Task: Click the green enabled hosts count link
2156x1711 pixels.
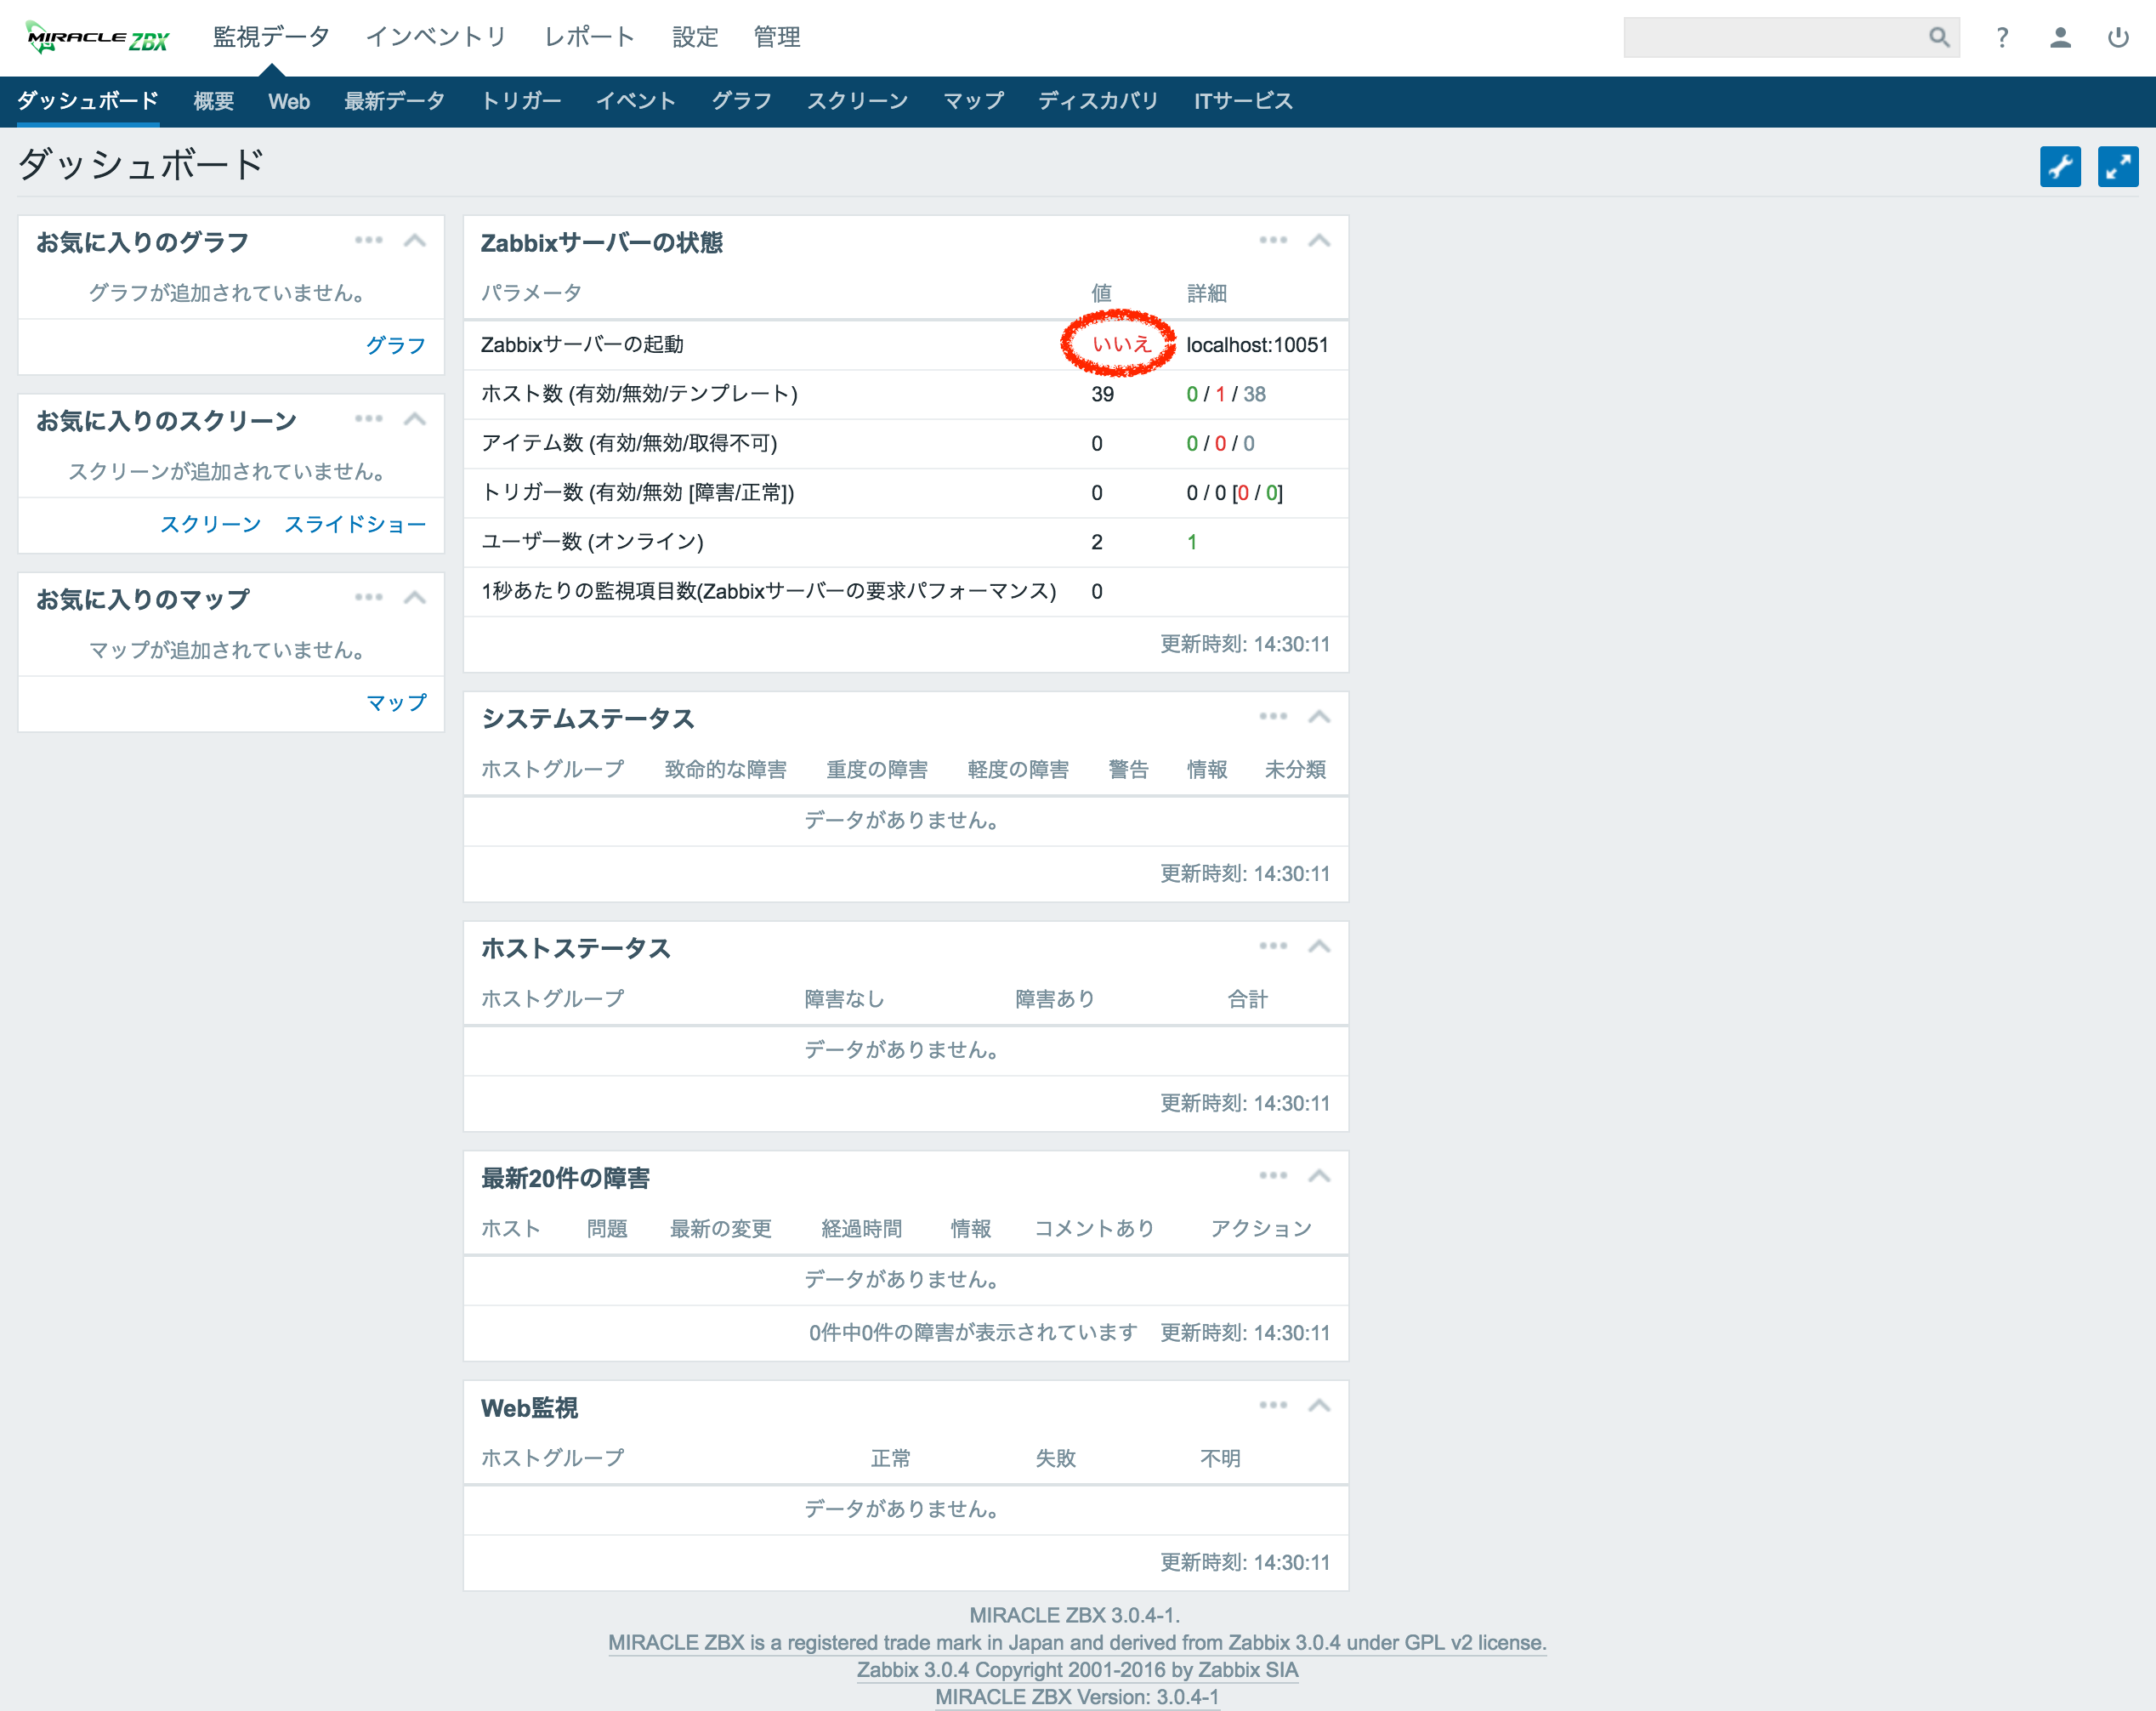Action: click(x=1191, y=394)
